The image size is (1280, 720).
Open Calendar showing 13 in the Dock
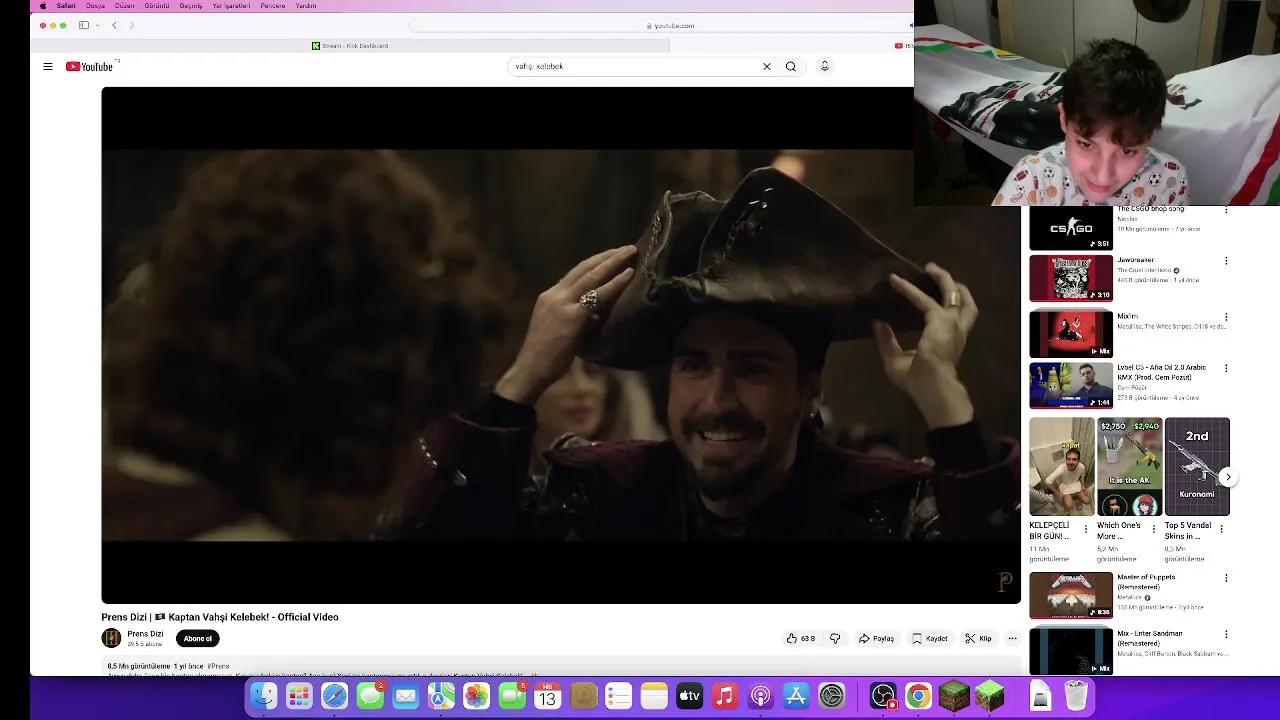click(x=547, y=696)
